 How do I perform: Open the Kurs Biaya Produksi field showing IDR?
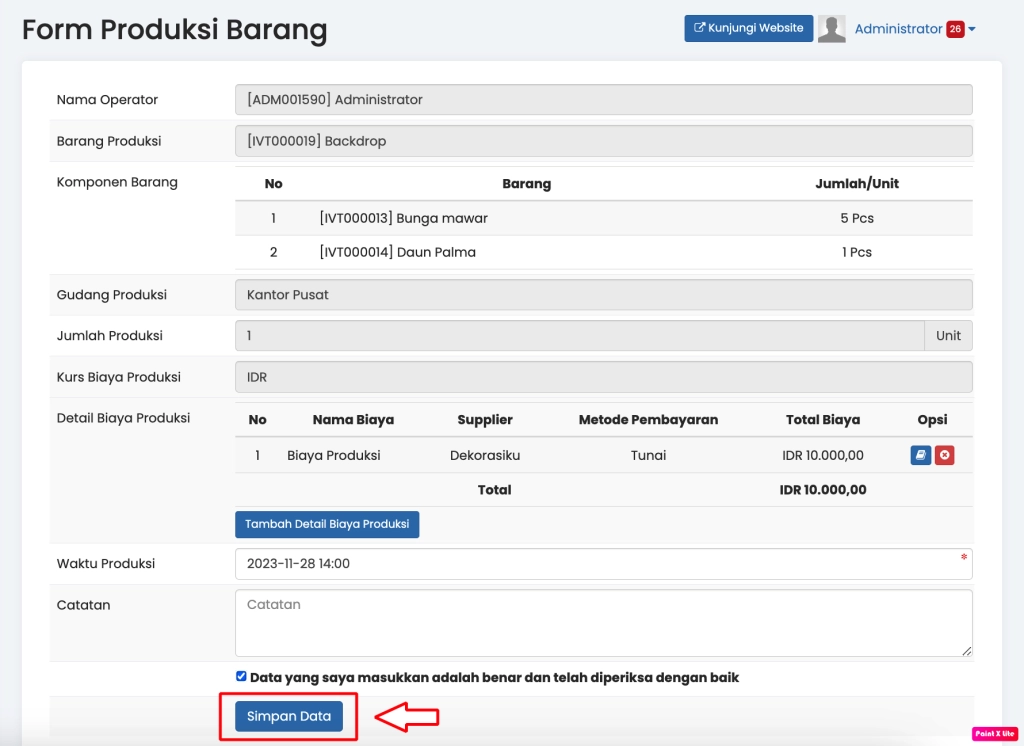click(603, 378)
